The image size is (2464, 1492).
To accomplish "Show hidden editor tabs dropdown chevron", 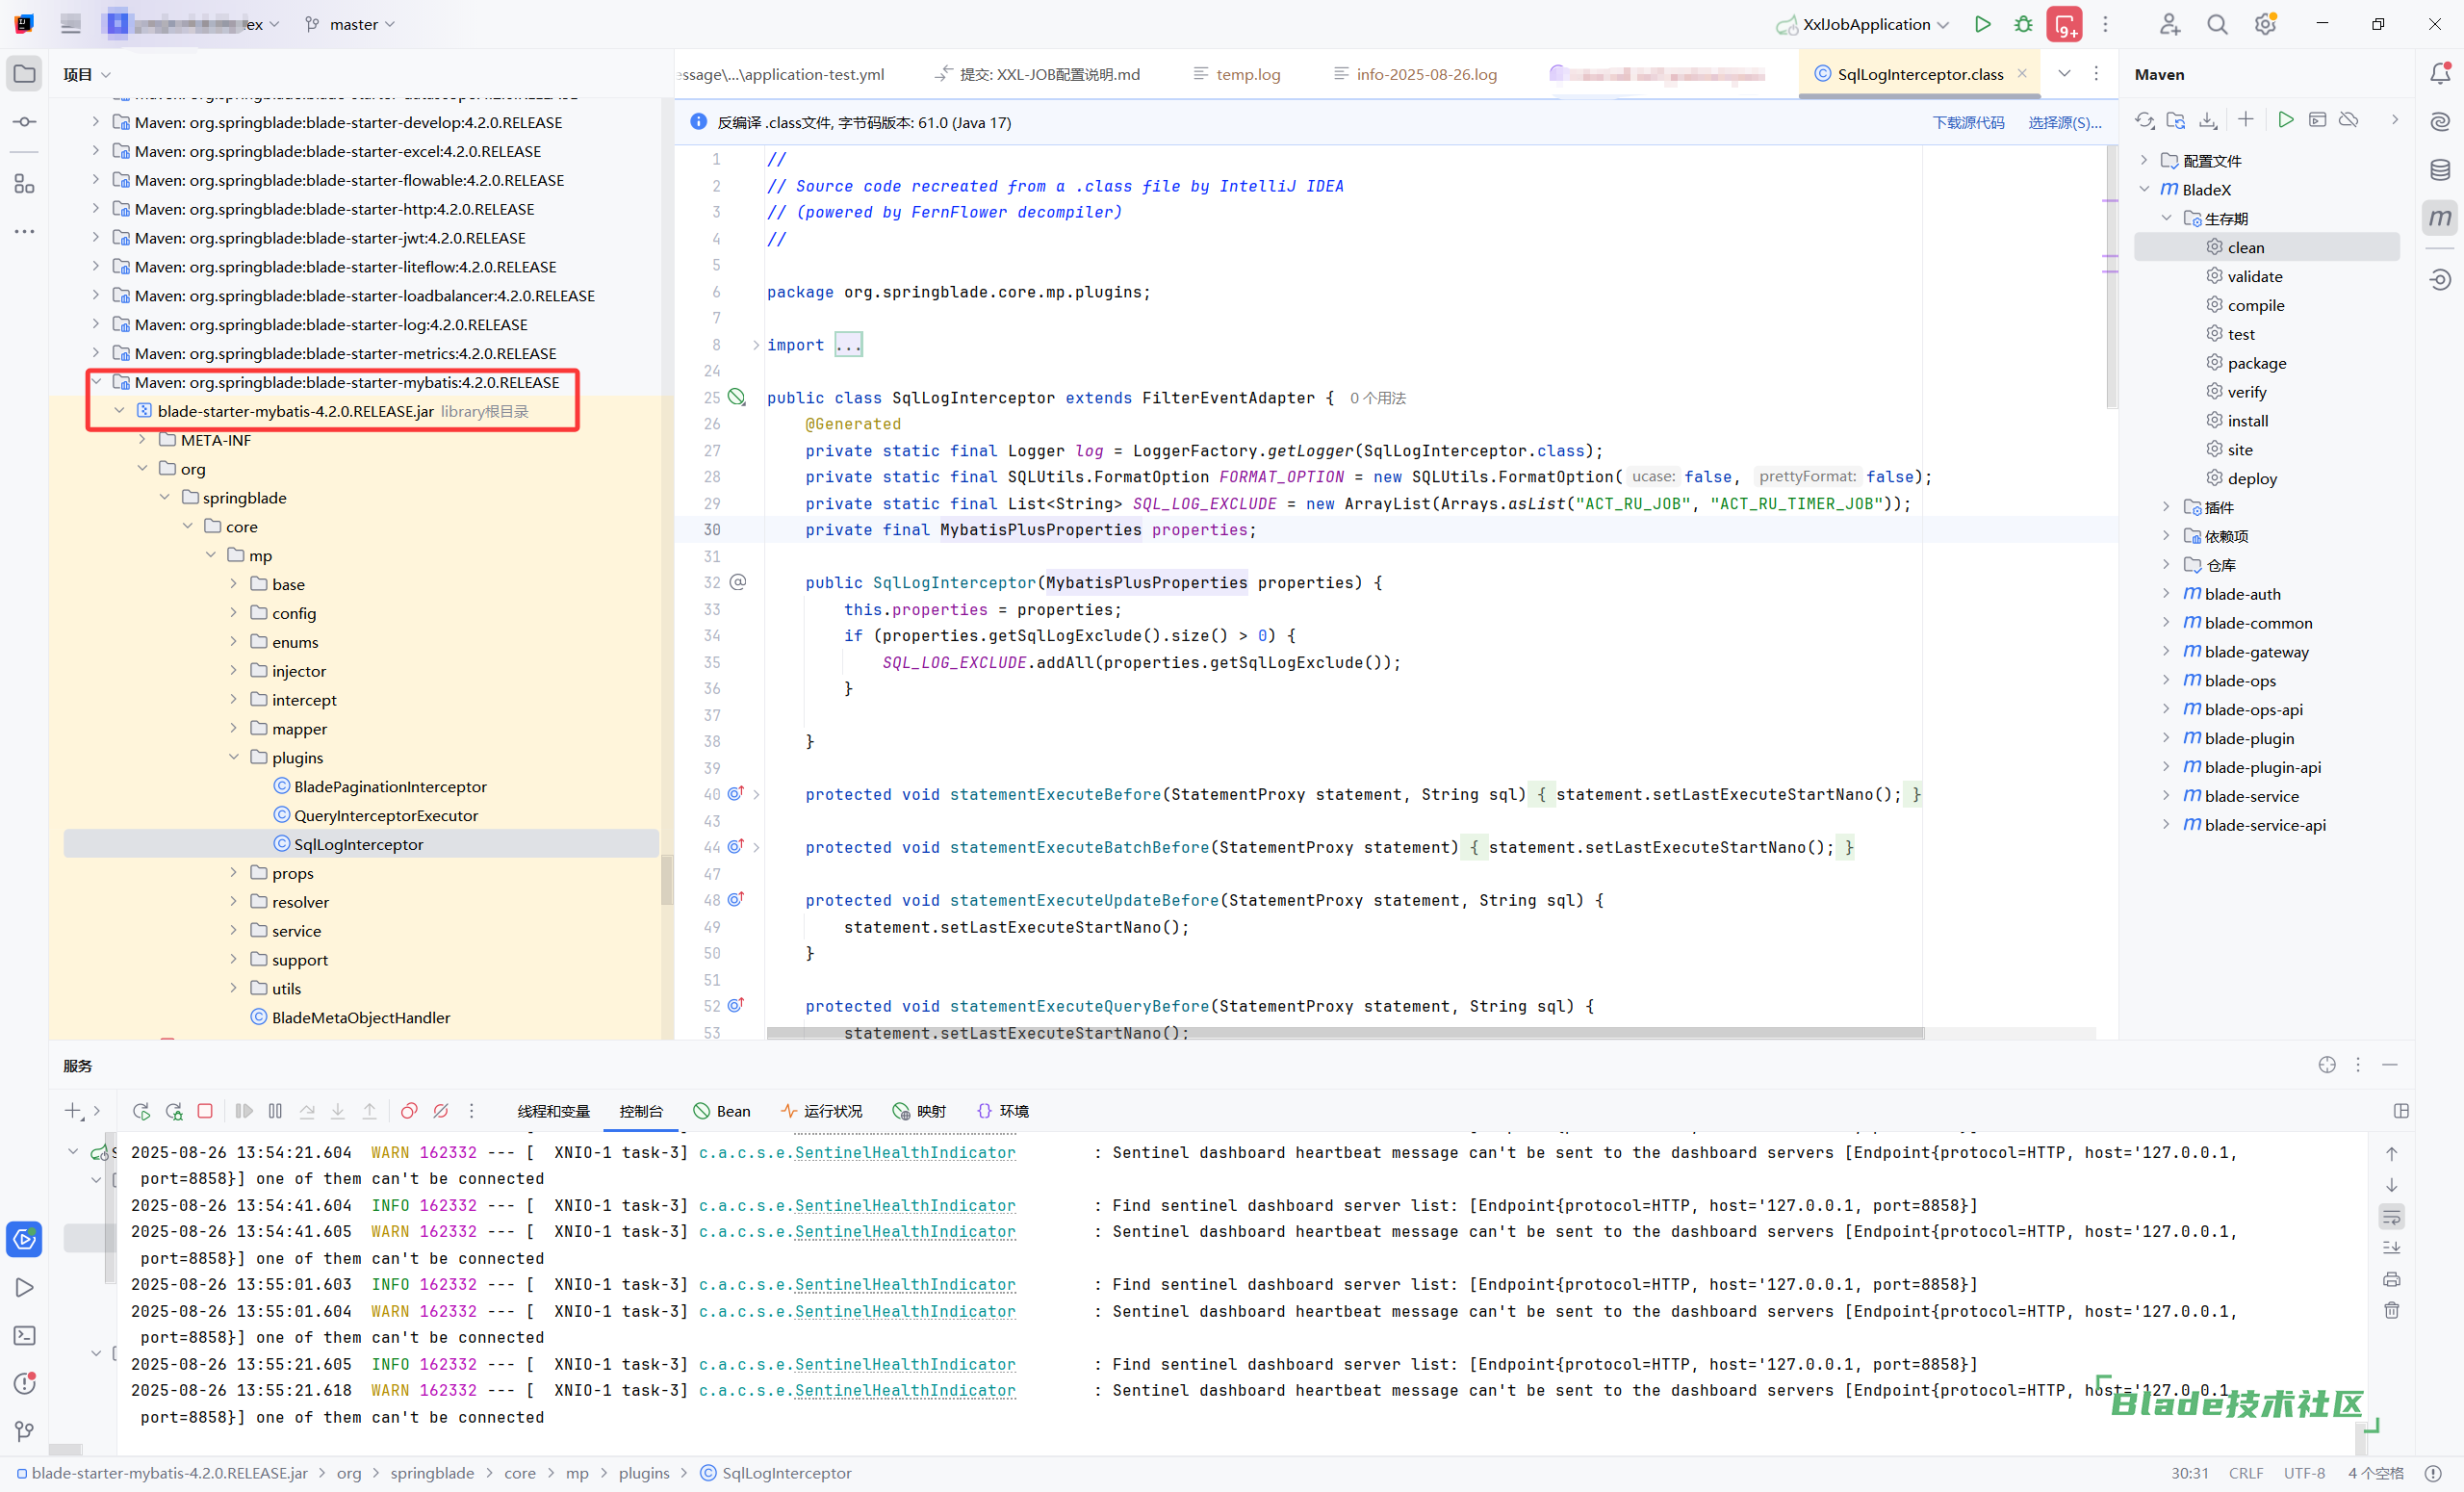I will pos(2064,73).
